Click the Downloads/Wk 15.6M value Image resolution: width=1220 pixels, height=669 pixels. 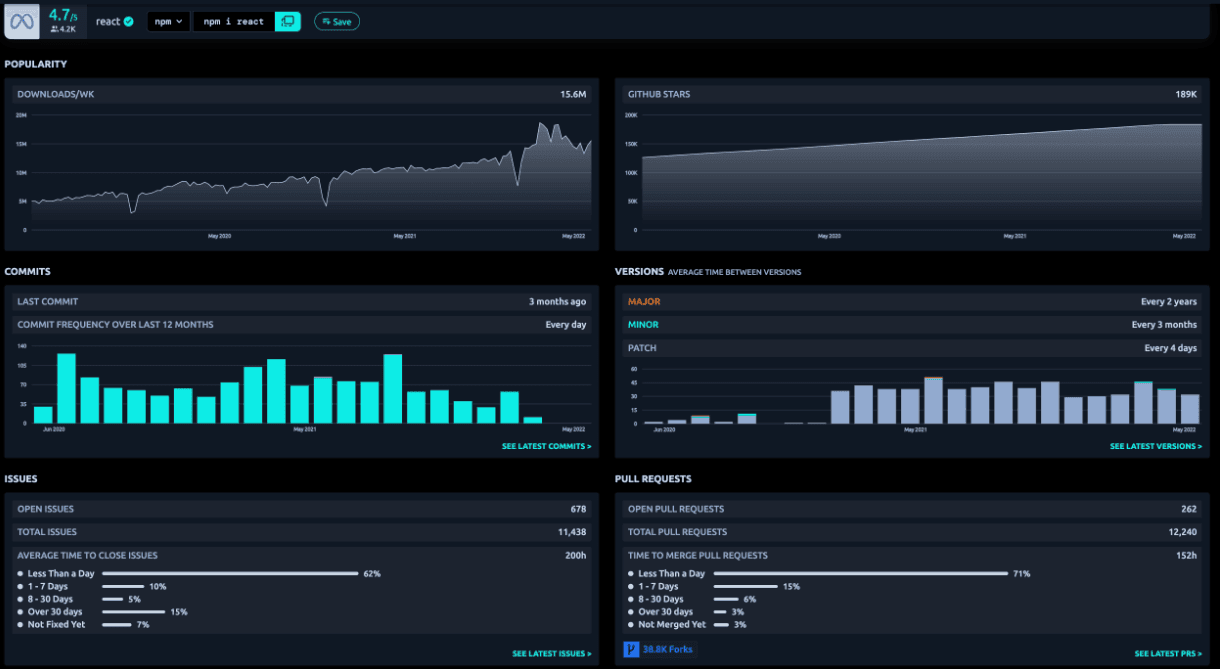(573, 94)
